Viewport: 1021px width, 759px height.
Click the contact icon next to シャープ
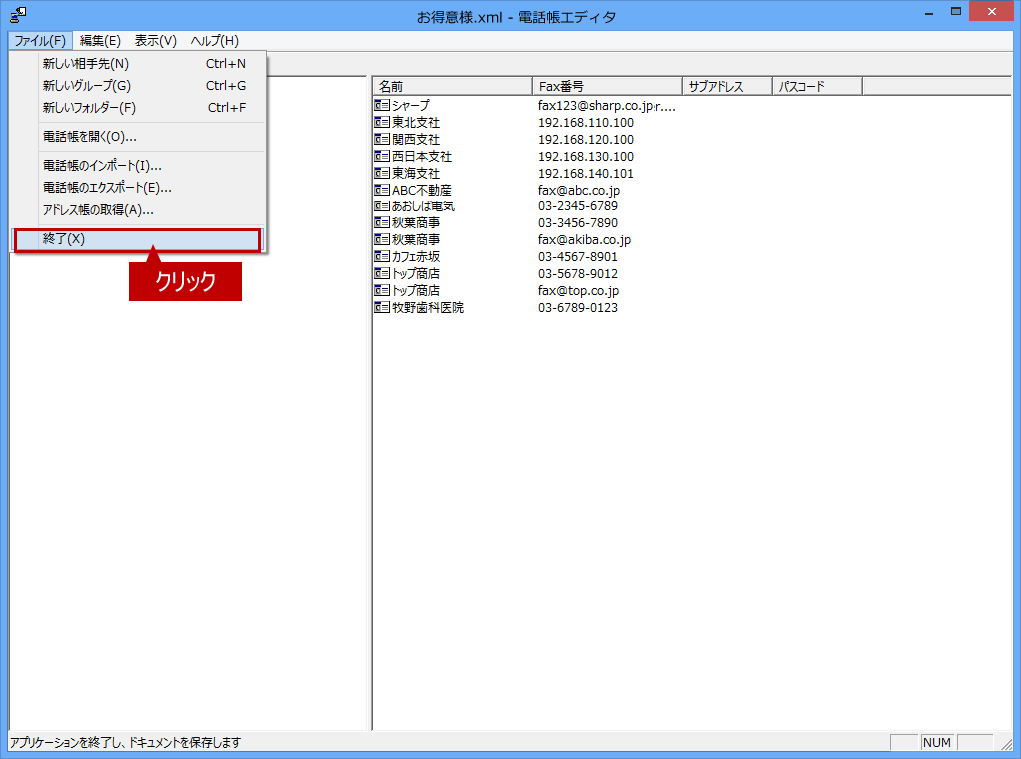coord(382,105)
